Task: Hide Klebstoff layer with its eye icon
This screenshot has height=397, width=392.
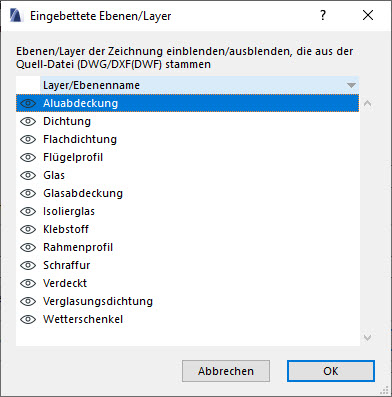Action: point(28,229)
